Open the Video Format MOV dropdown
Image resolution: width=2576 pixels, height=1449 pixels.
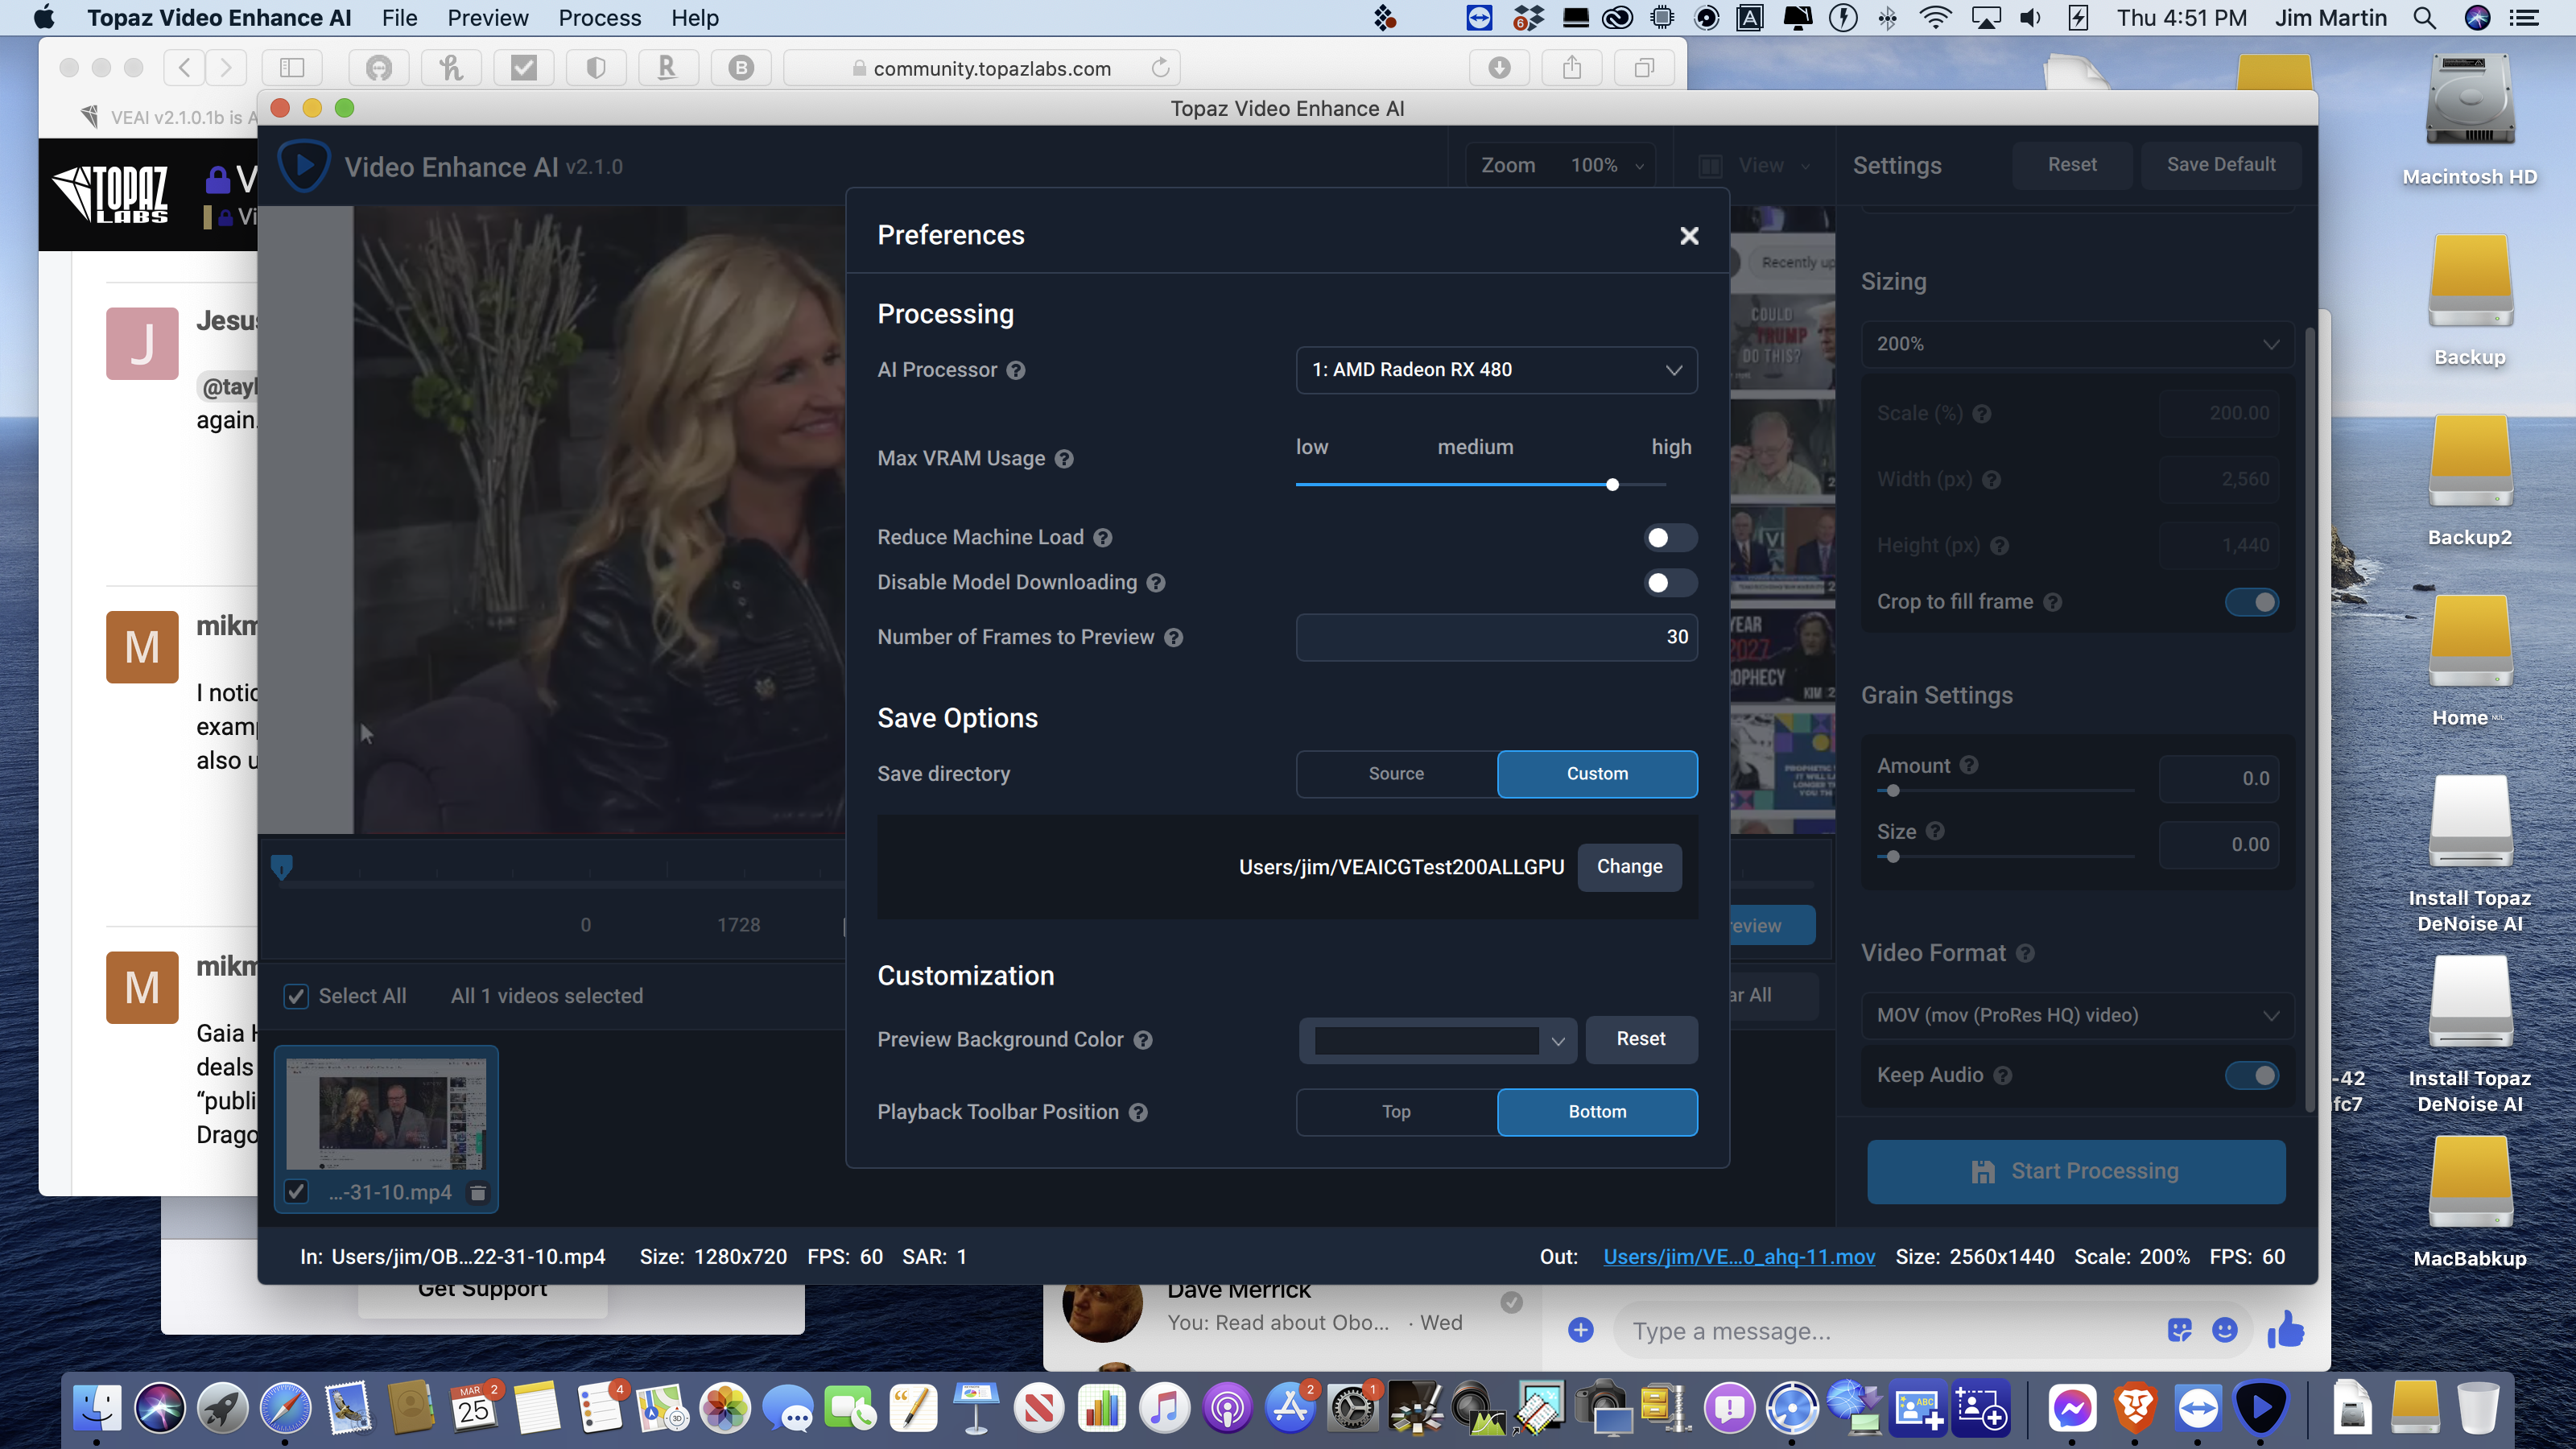tap(2076, 1015)
